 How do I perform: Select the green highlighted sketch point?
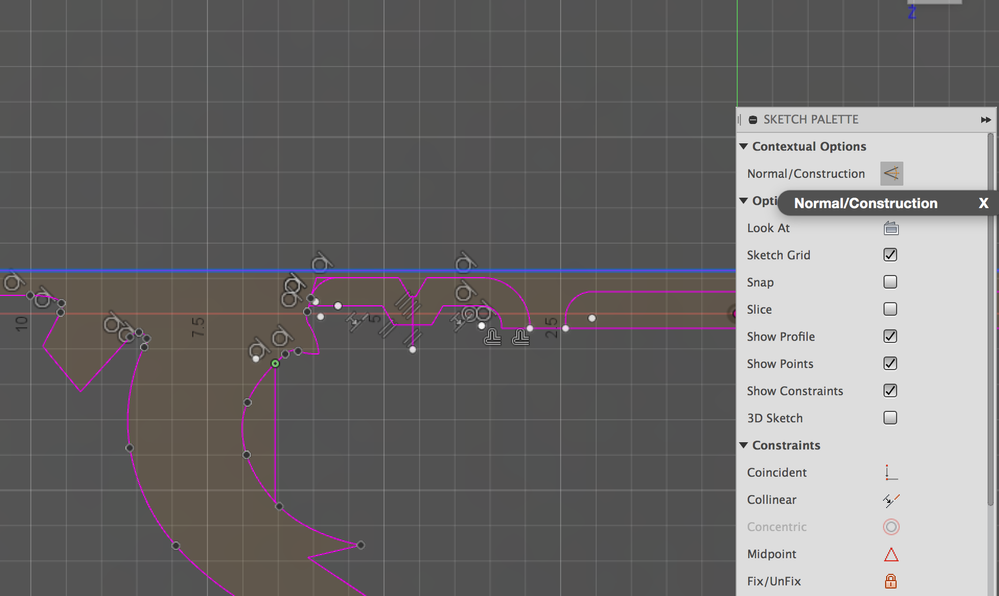[275, 363]
